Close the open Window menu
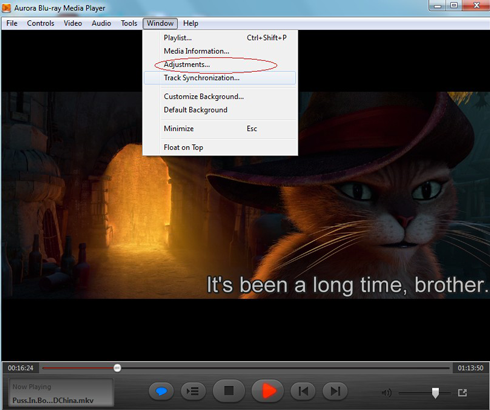 click(160, 23)
